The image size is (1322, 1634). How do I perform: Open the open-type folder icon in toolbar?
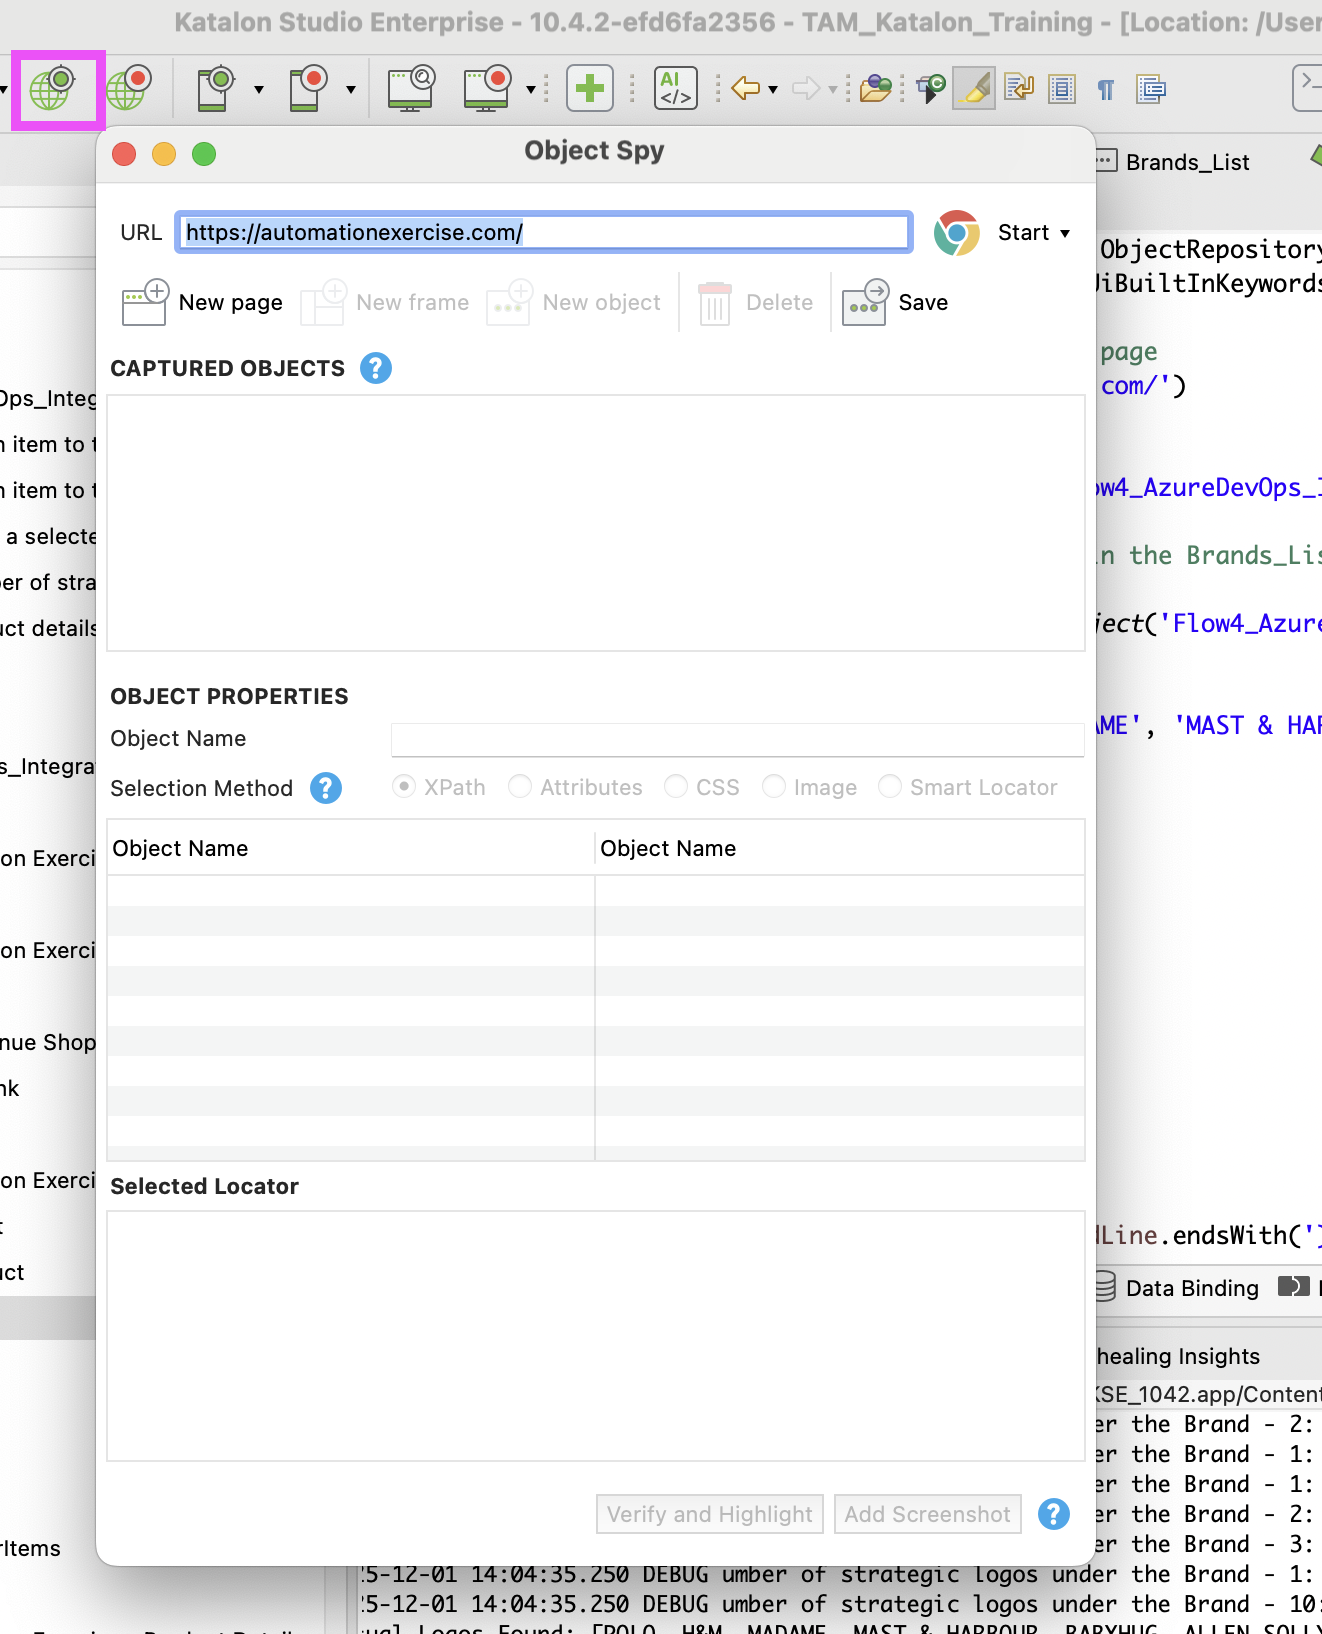(876, 89)
